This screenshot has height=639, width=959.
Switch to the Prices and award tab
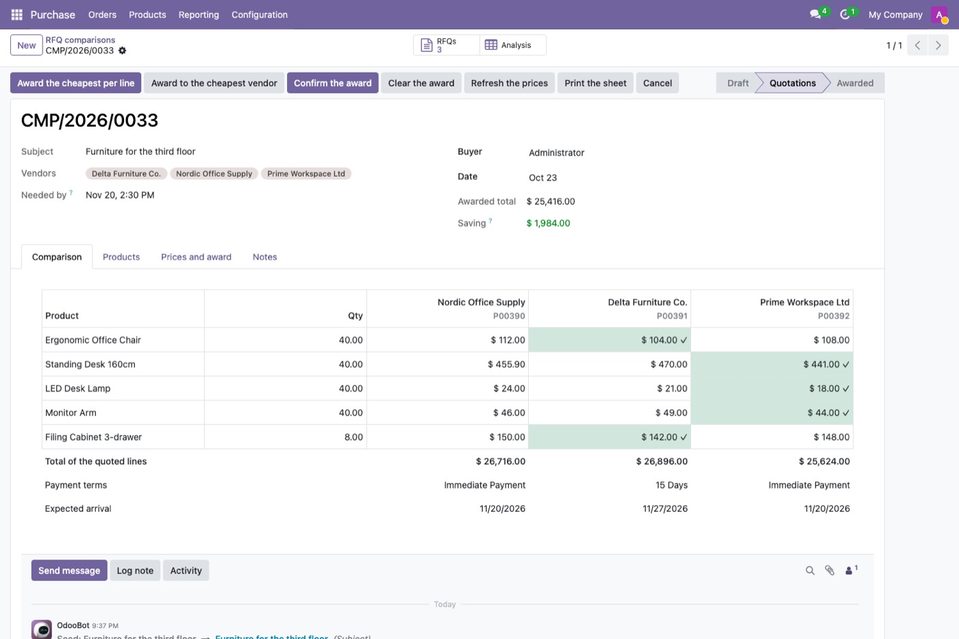196,257
